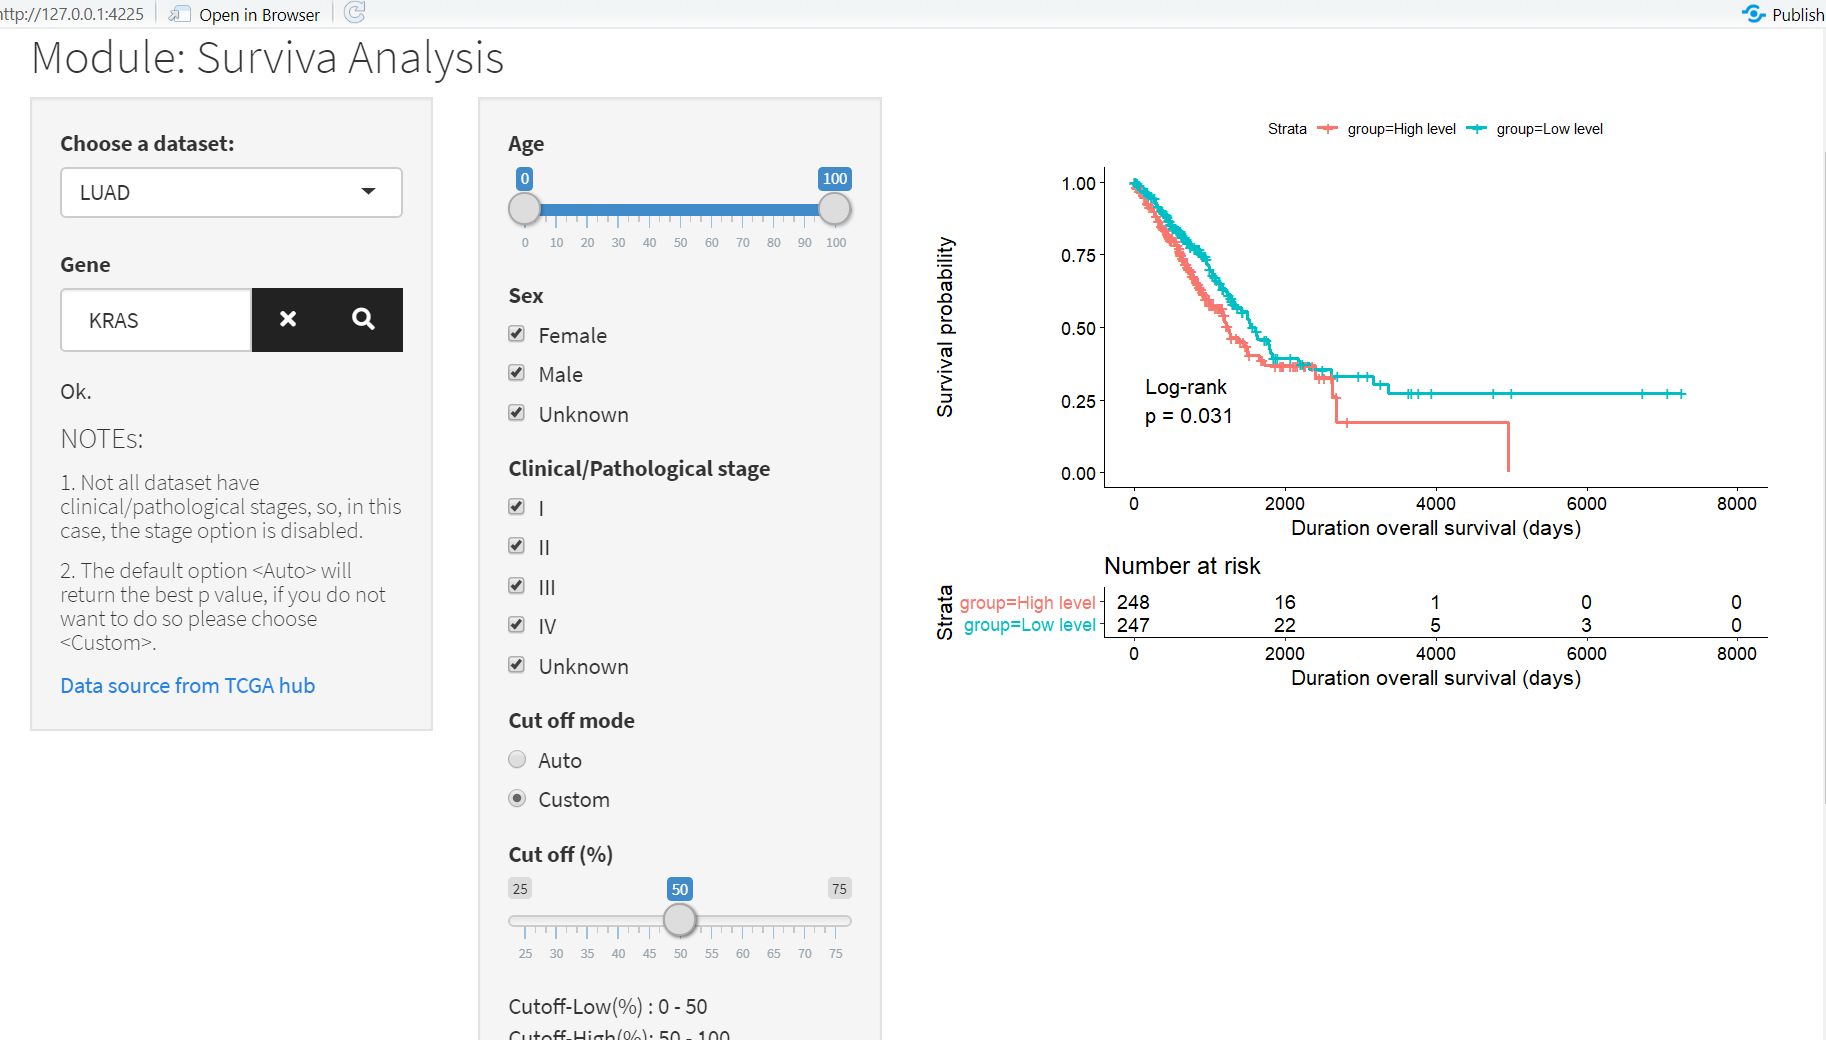Click the Age slider maximum handle
The image size is (1826, 1040).
tap(835, 209)
